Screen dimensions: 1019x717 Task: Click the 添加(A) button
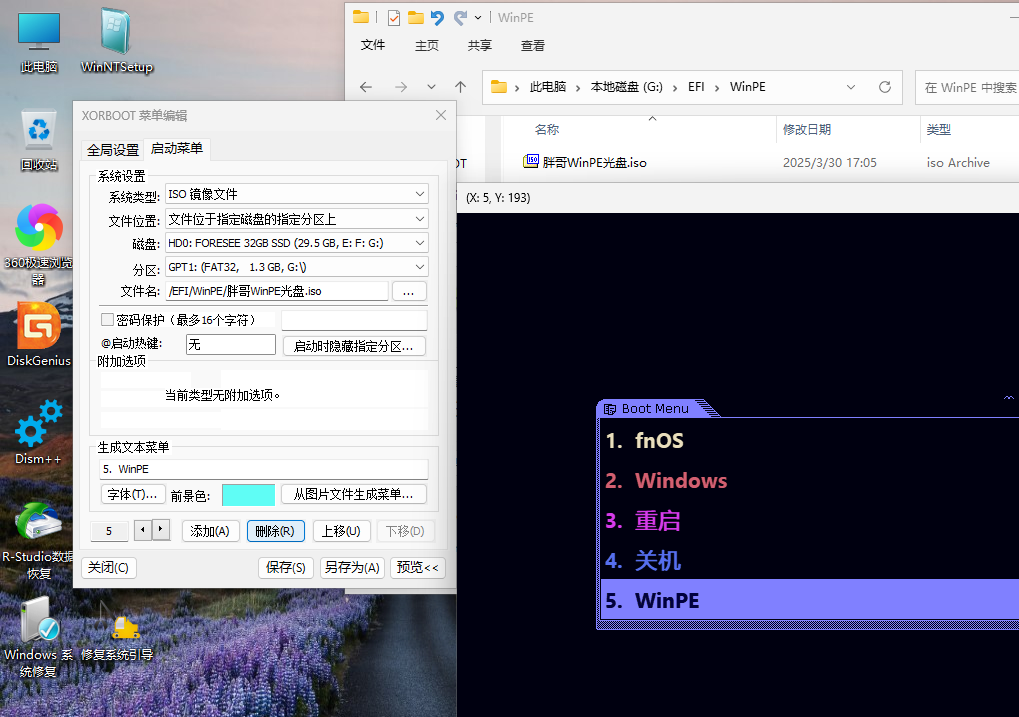tap(210, 531)
